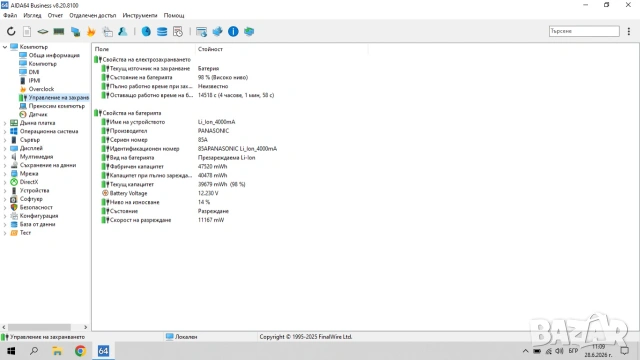Collapse the Компютър tree node

point(5,47)
